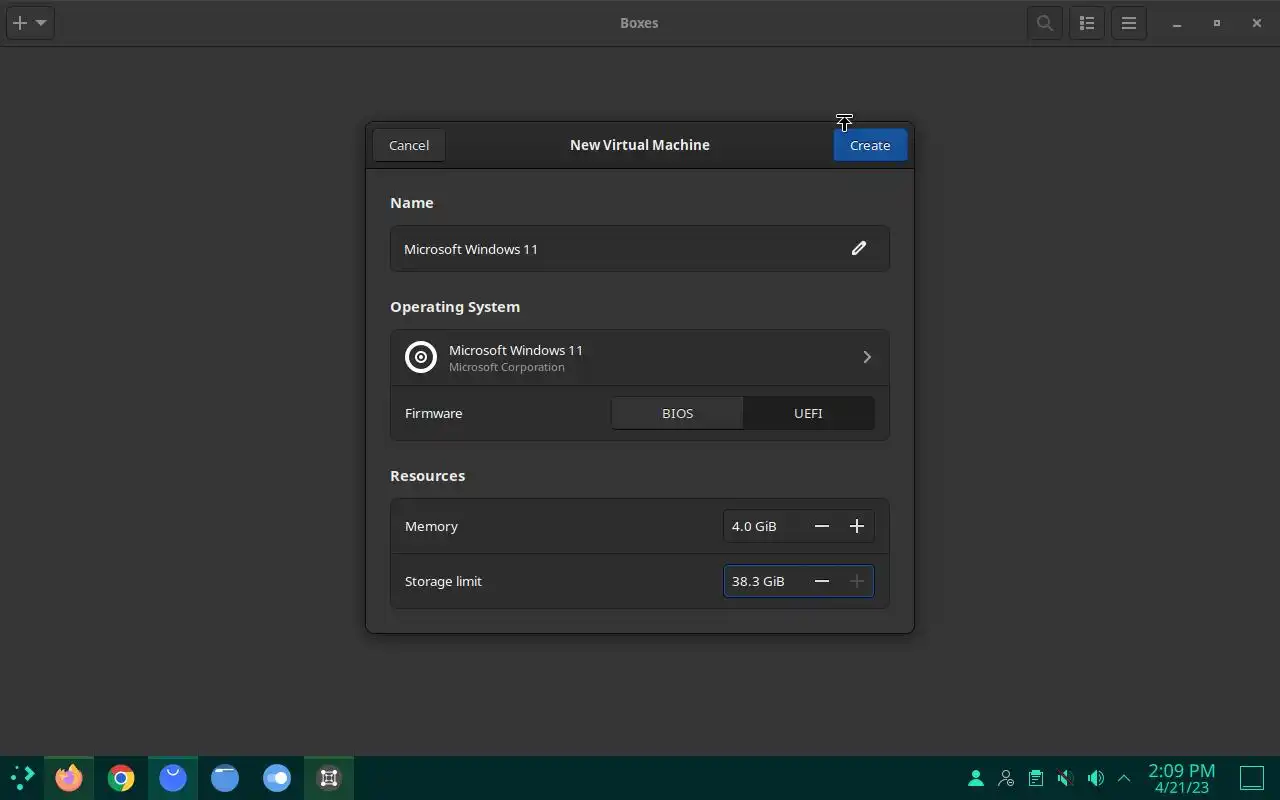The height and width of the screenshot is (800, 1280).
Task: Open the Boxes hamburger menu
Action: tap(1129, 23)
